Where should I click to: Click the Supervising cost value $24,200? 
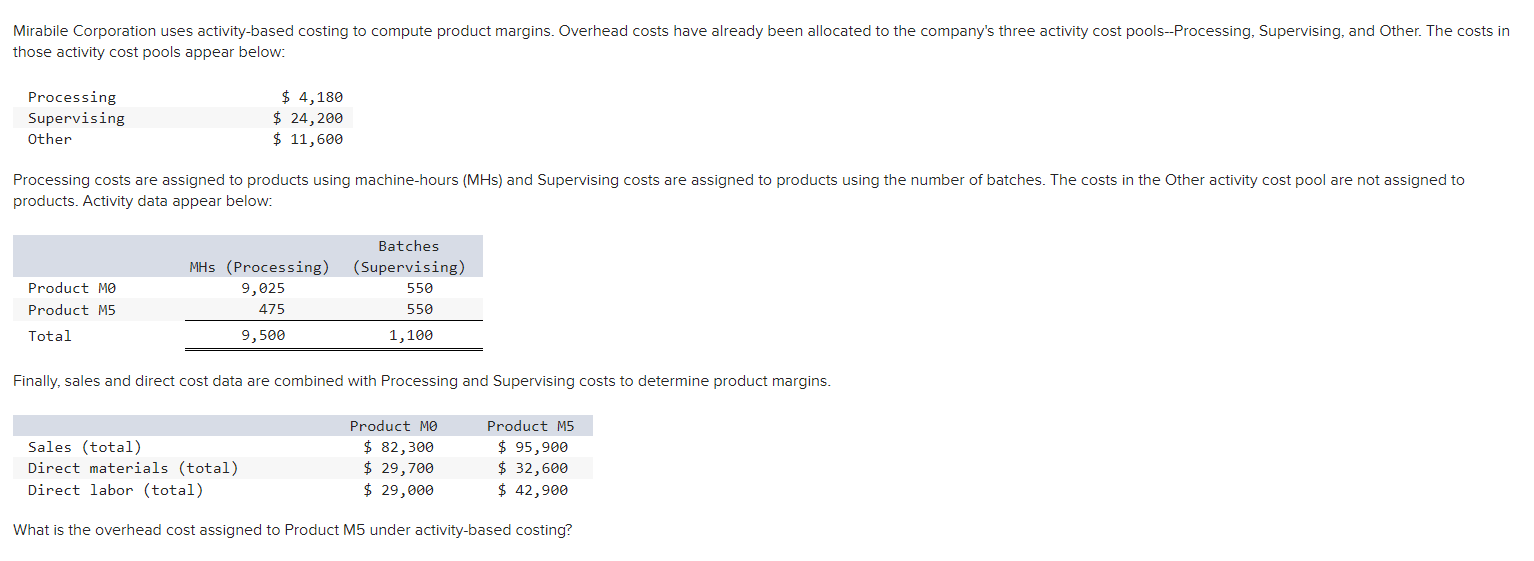pyautogui.click(x=307, y=118)
